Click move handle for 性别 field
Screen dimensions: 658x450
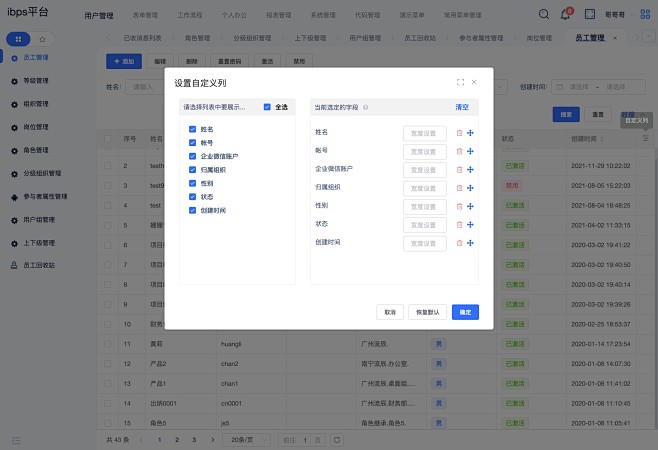470,207
